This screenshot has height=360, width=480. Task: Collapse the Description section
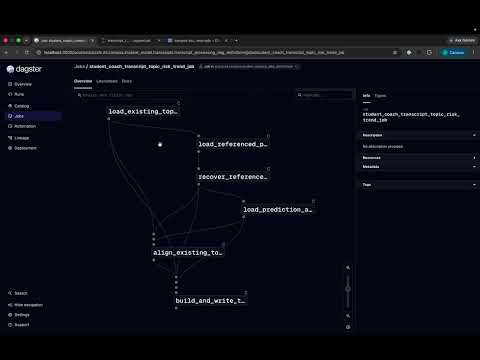(x=419, y=135)
